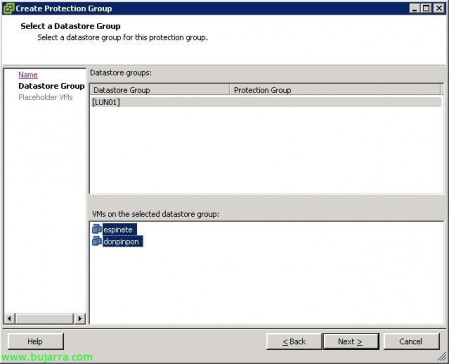This screenshot has width=449, height=364.
Task: Click the Next button
Action: 350,341
